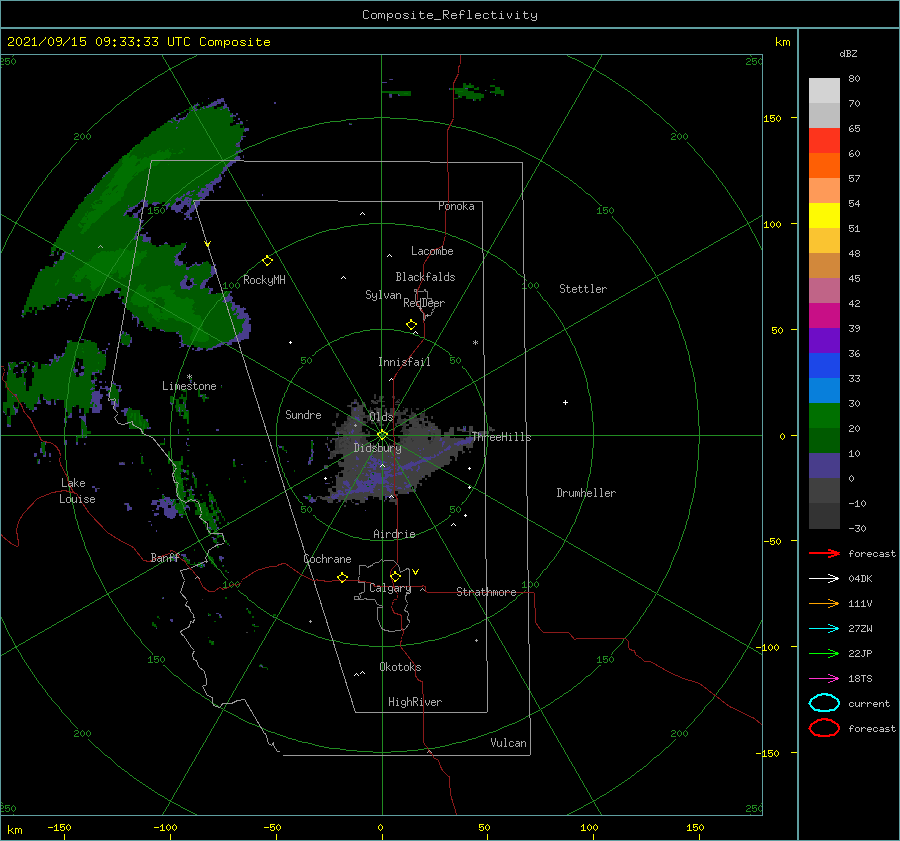Click the Limestone label
This screenshot has height=841, width=900.
189,386
